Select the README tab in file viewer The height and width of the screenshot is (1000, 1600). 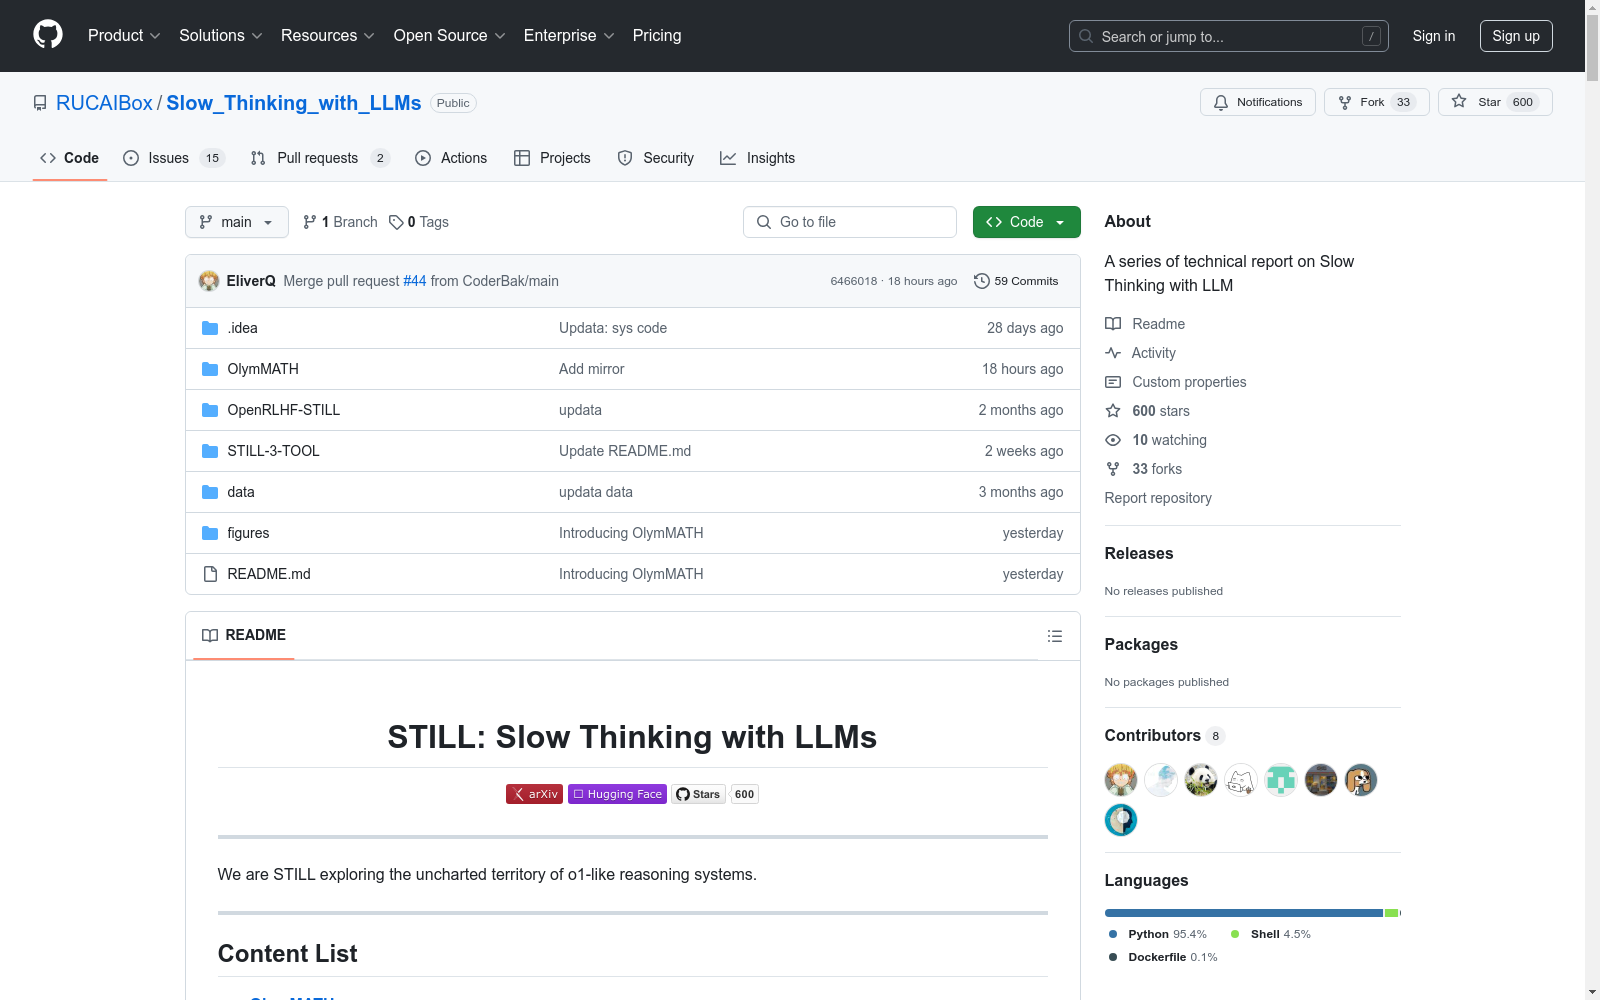244,635
